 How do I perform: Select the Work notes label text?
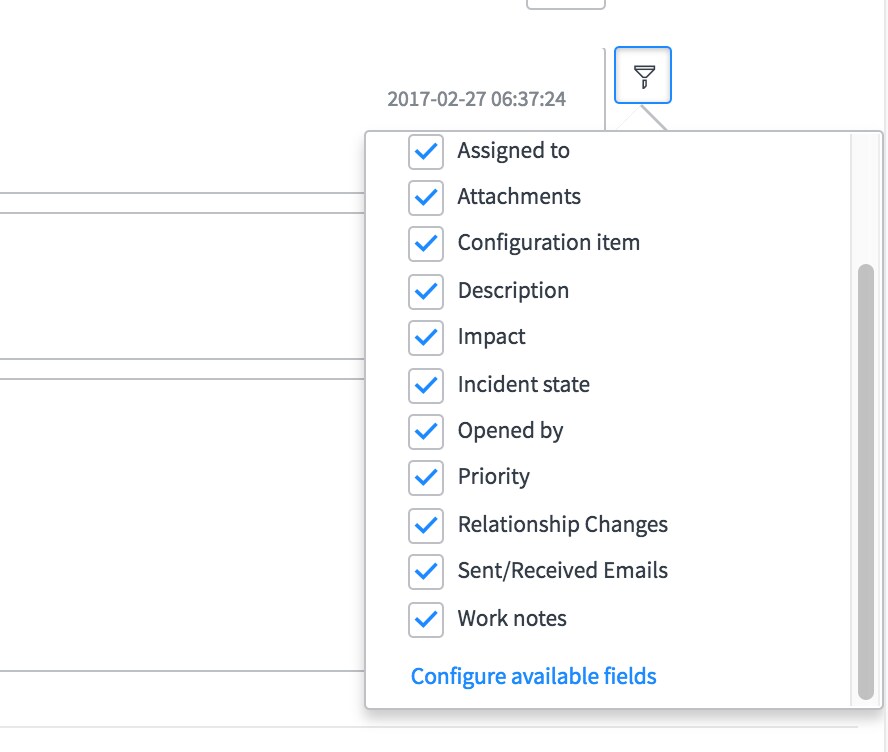tap(512, 618)
